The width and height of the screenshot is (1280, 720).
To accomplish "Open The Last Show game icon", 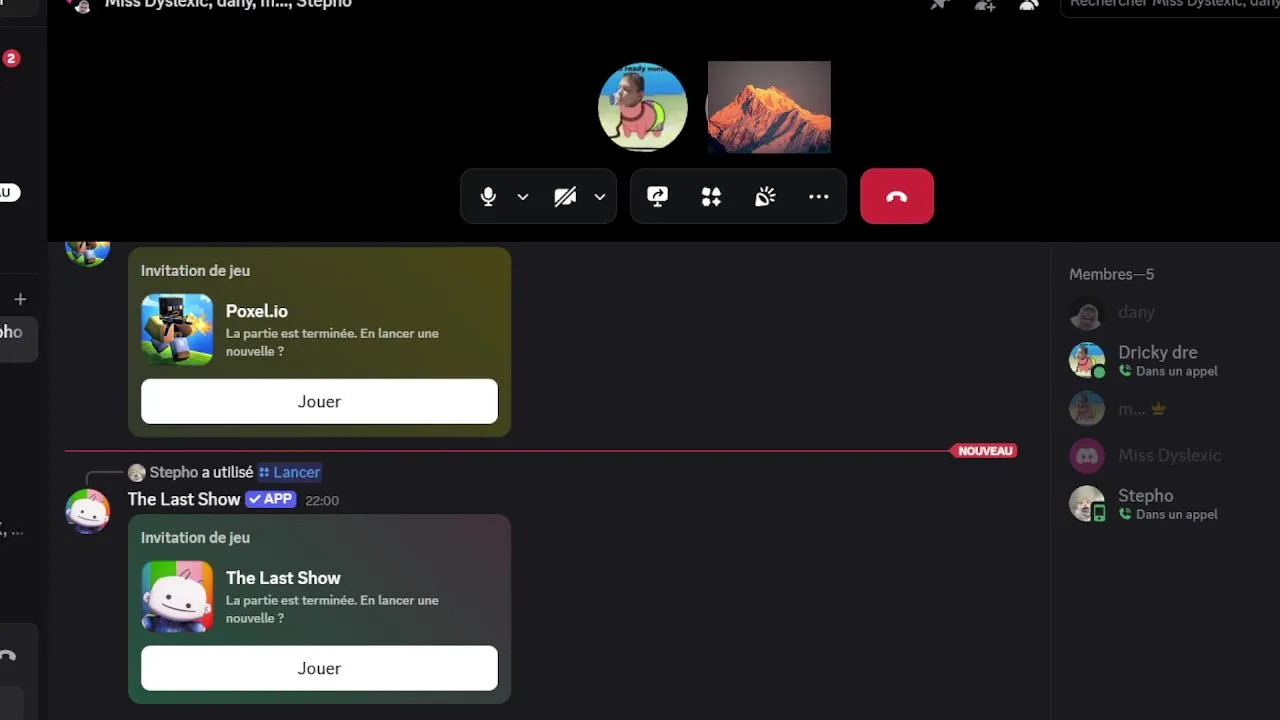I will point(177,596).
